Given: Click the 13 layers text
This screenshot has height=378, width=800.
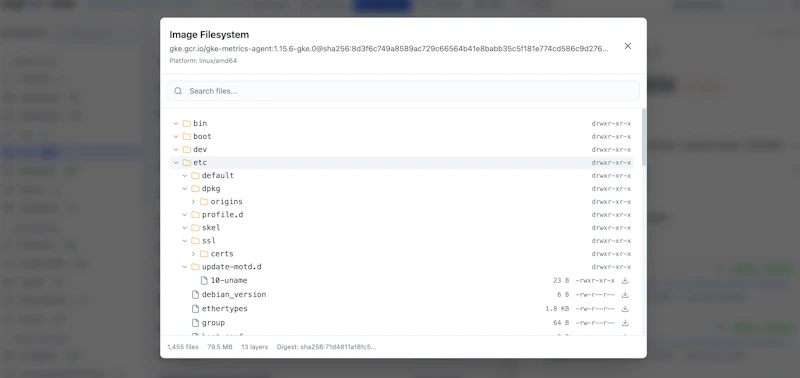Looking at the screenshot, I should click(255, 347).
